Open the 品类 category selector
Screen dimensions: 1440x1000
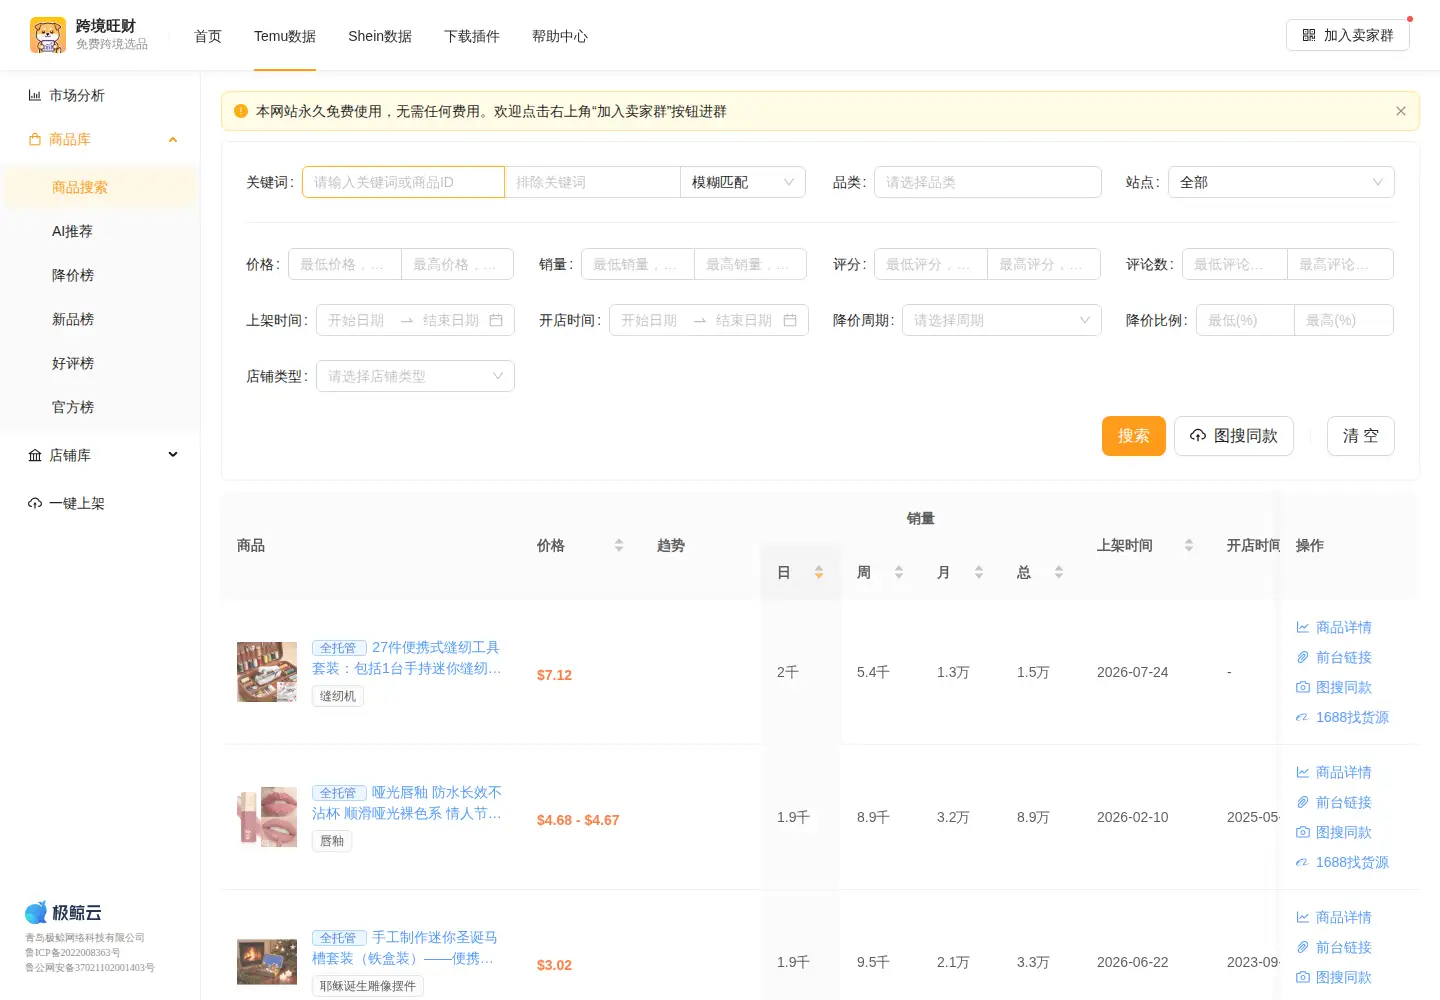(x=988, y=182)
